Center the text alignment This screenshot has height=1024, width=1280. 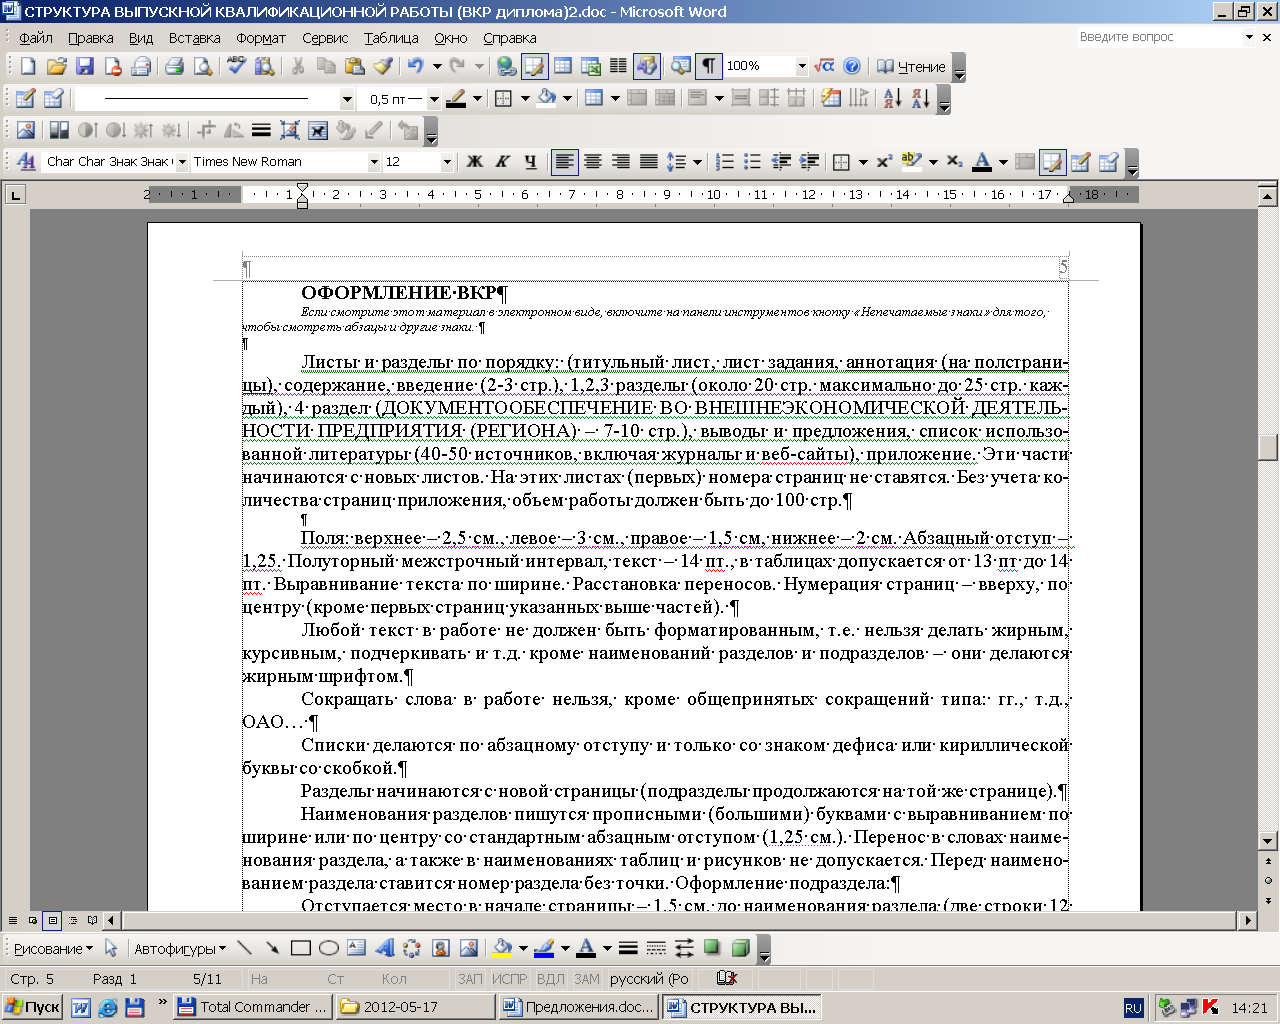point(593,162)
